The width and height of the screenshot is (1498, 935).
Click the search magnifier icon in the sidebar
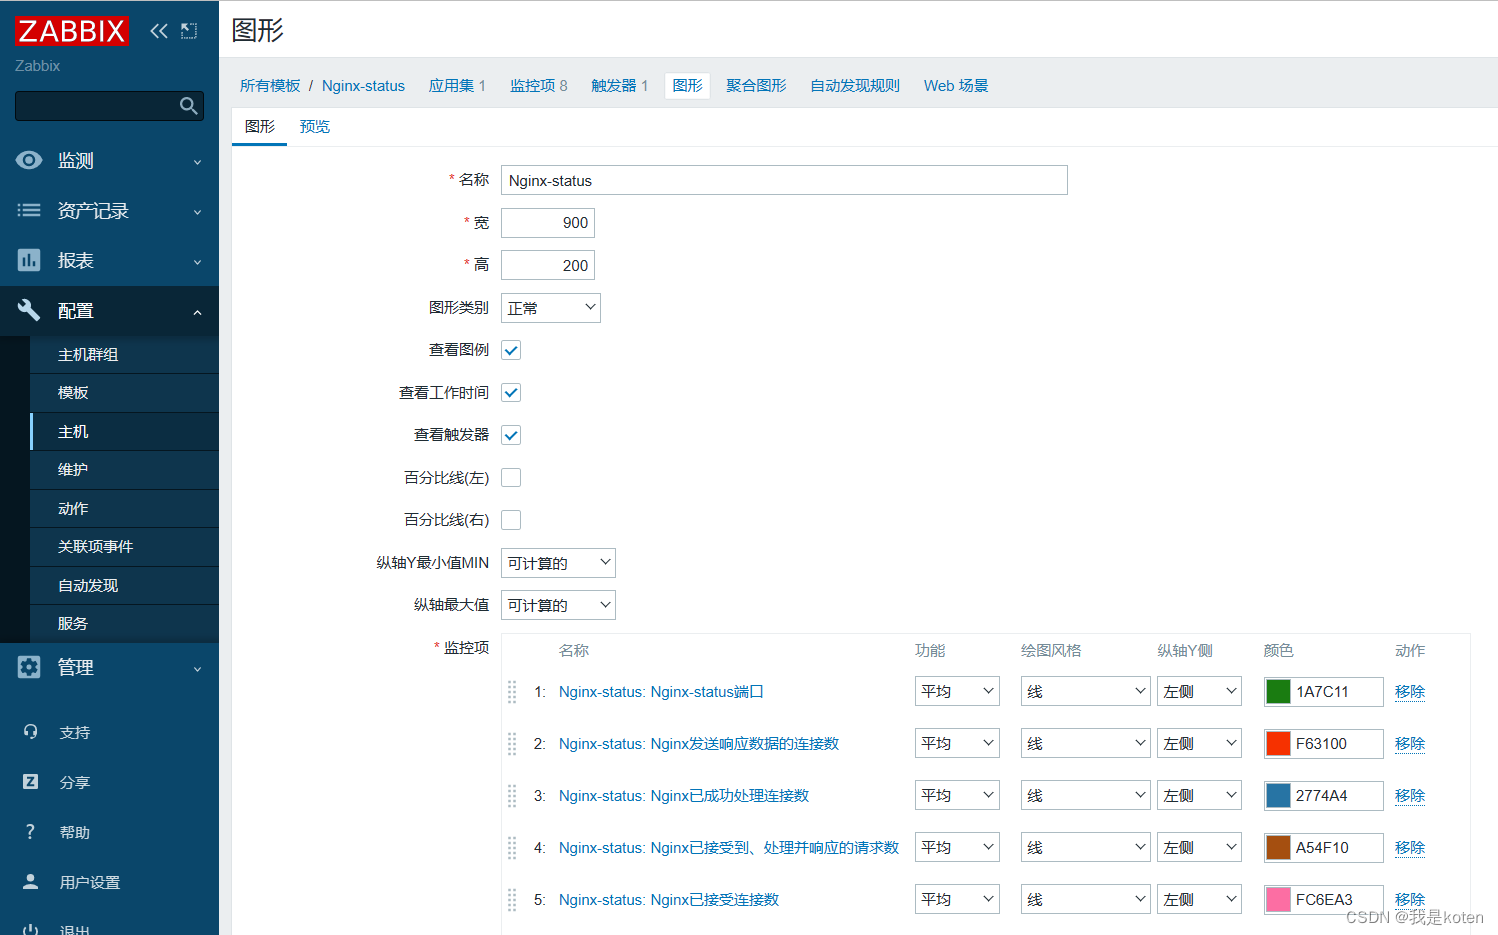click(188, 106)
